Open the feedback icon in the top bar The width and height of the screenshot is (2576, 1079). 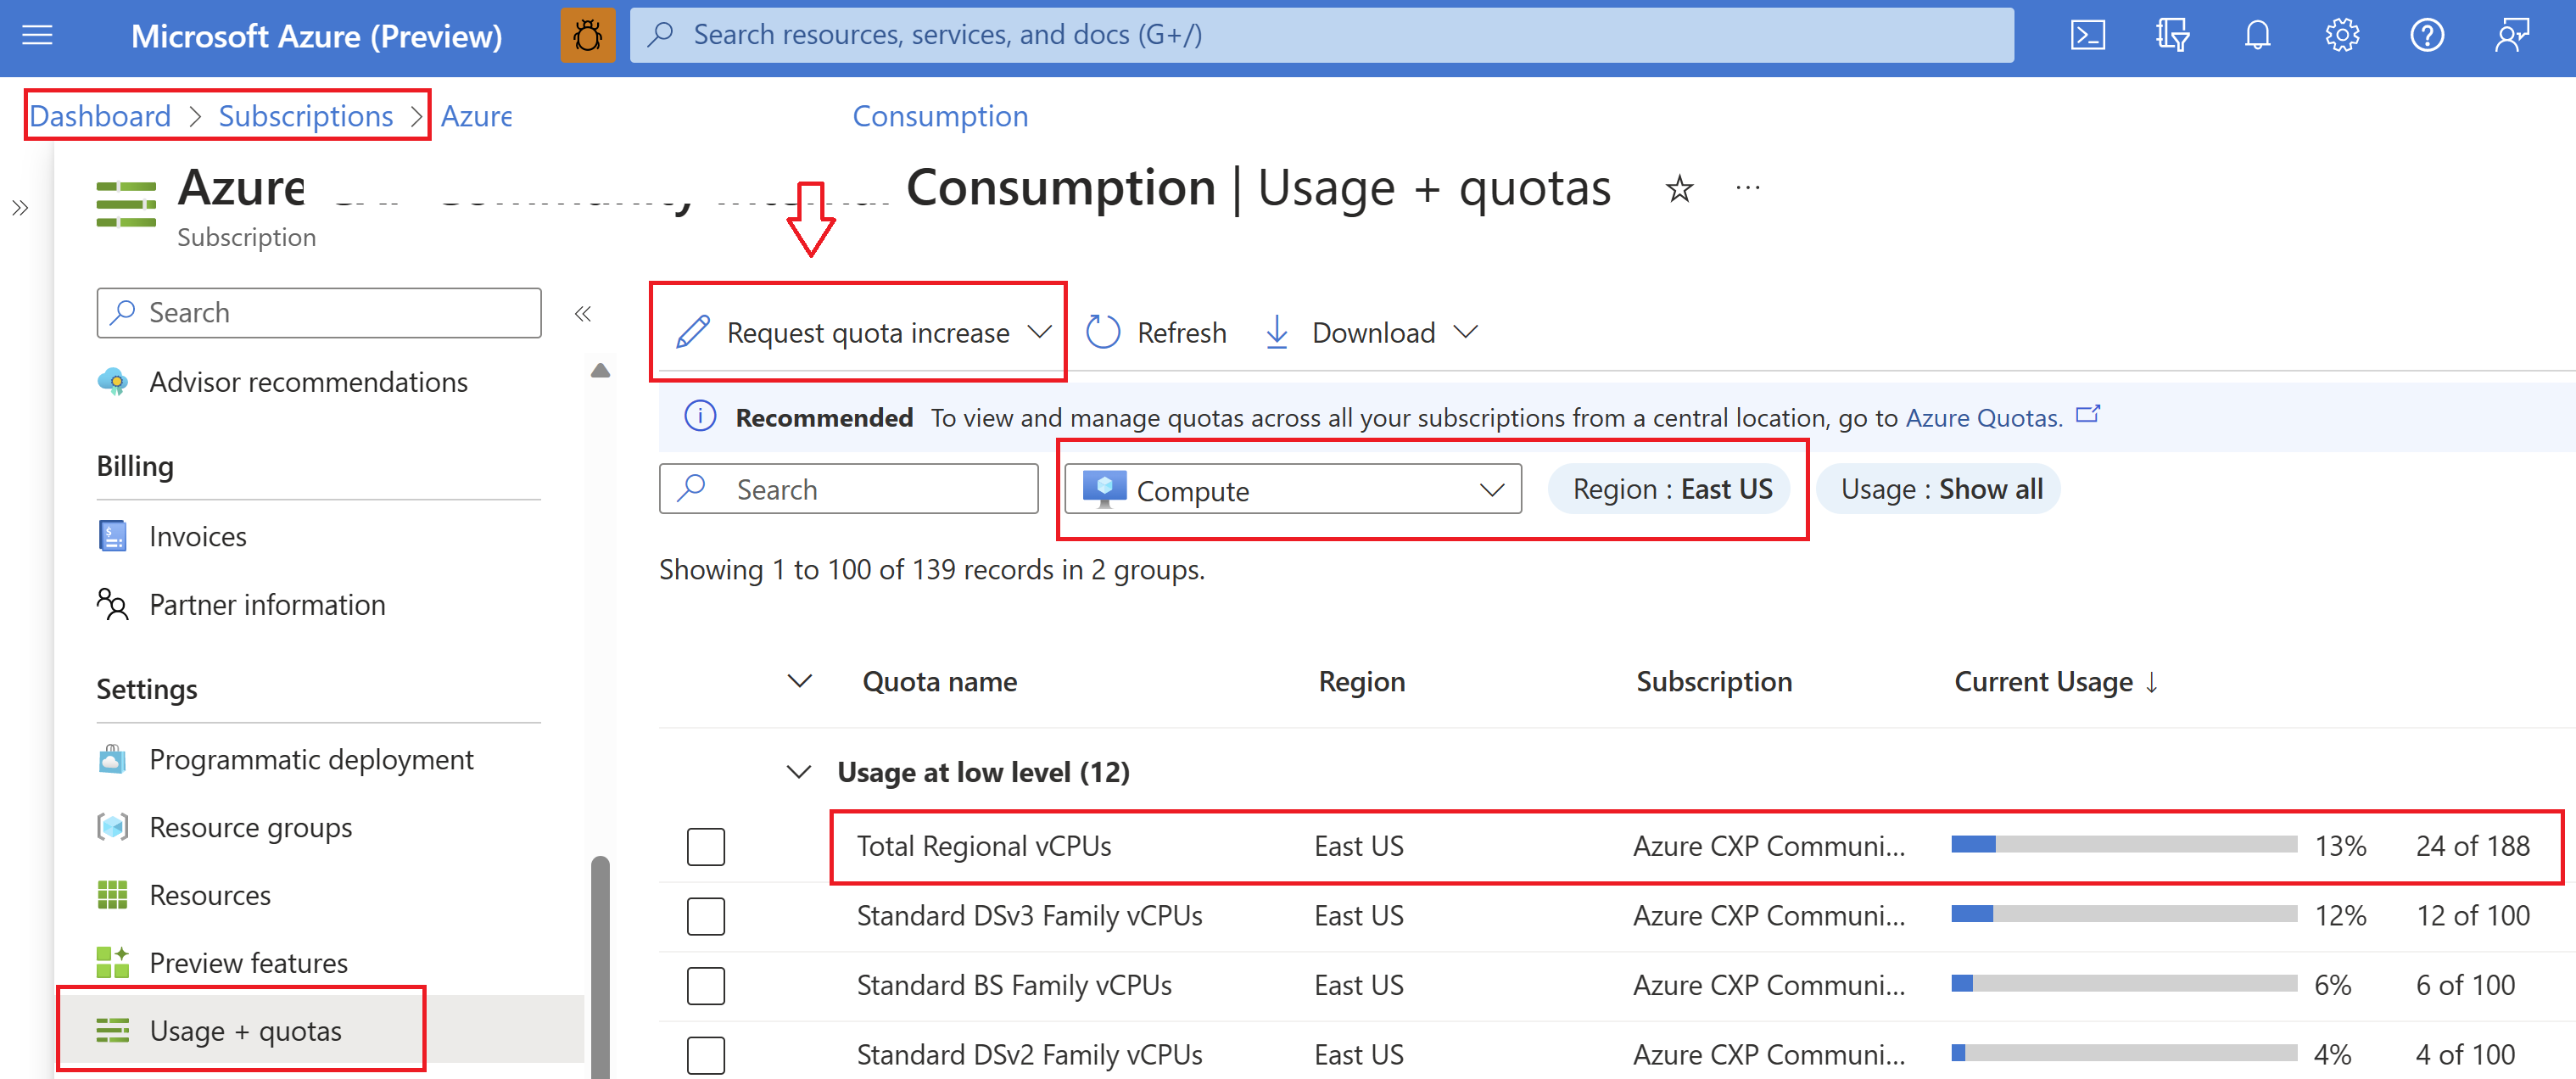point(2512,36)
